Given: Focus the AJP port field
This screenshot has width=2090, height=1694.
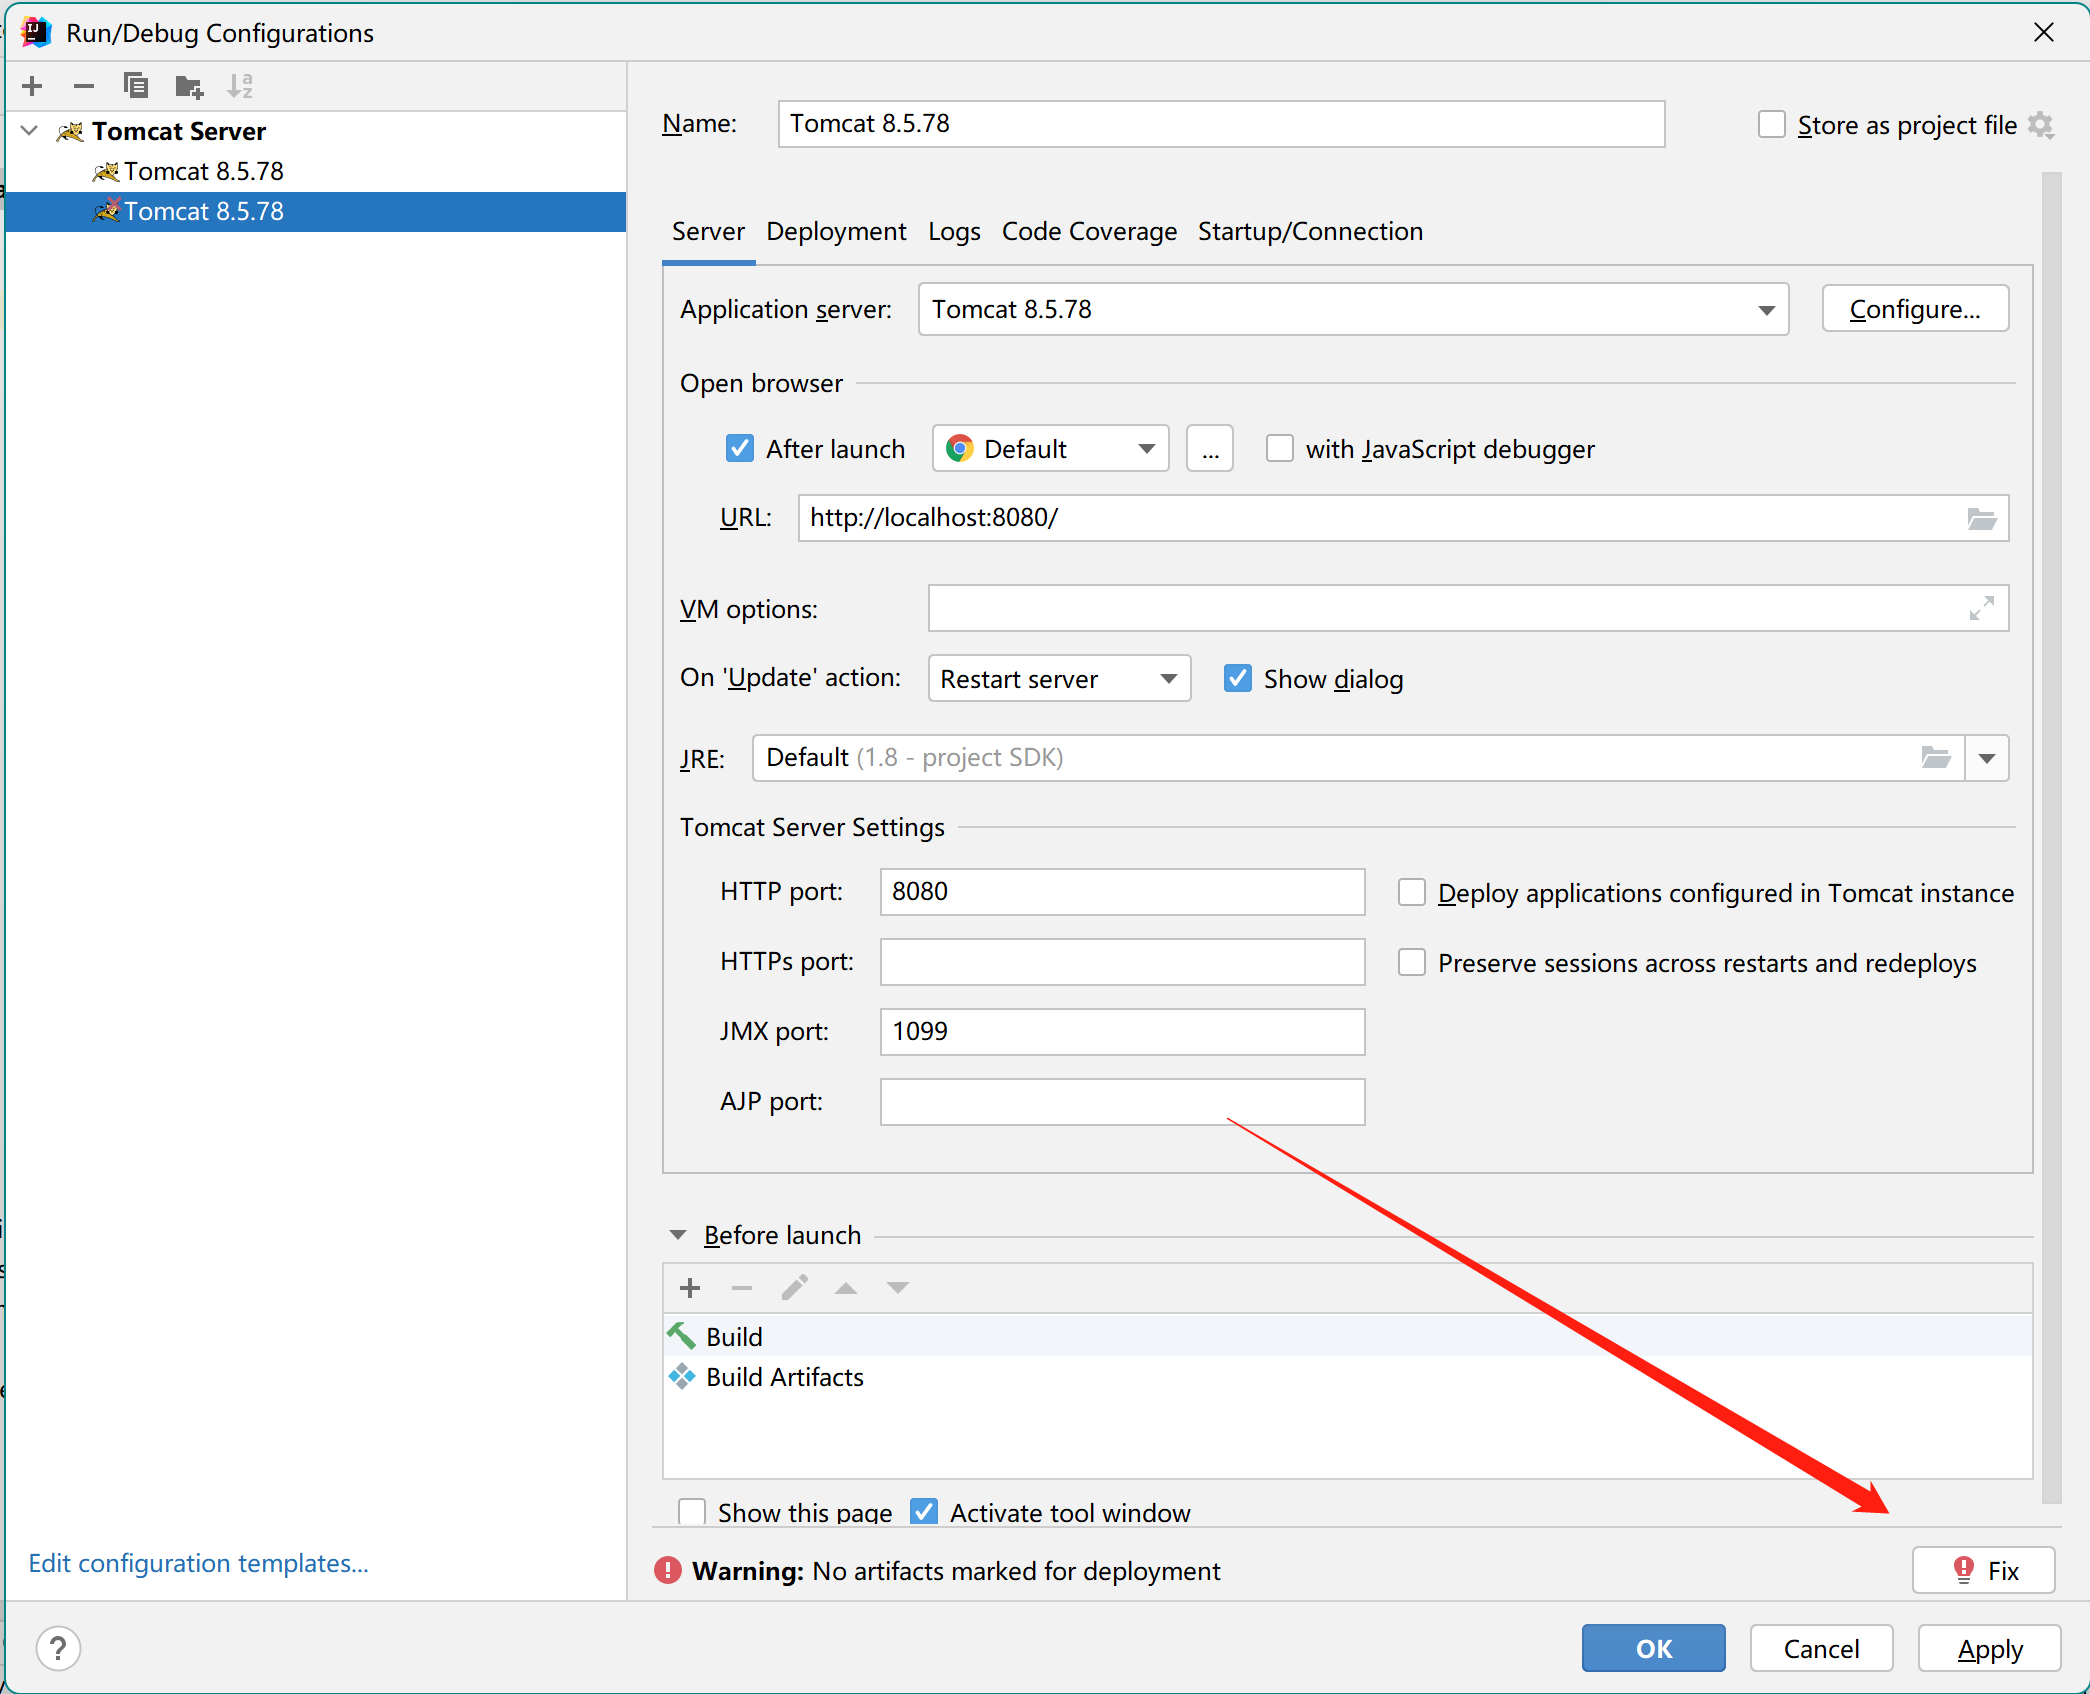Looking at the screenshot, I should pos(1122,1102).
